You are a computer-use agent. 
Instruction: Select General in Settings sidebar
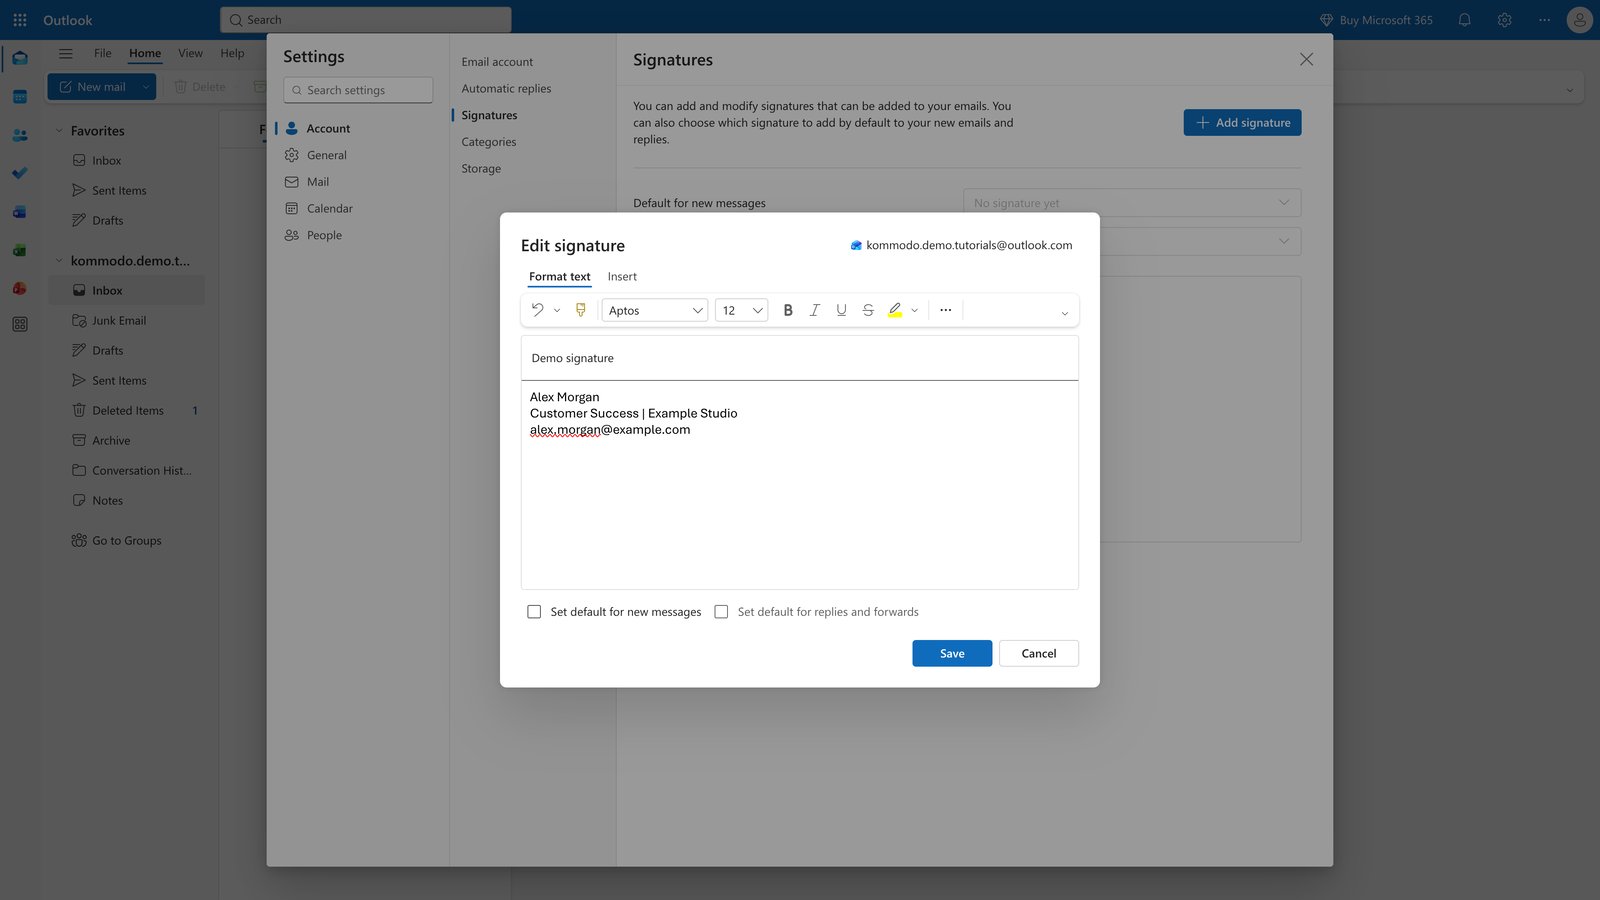pos(327,155)
